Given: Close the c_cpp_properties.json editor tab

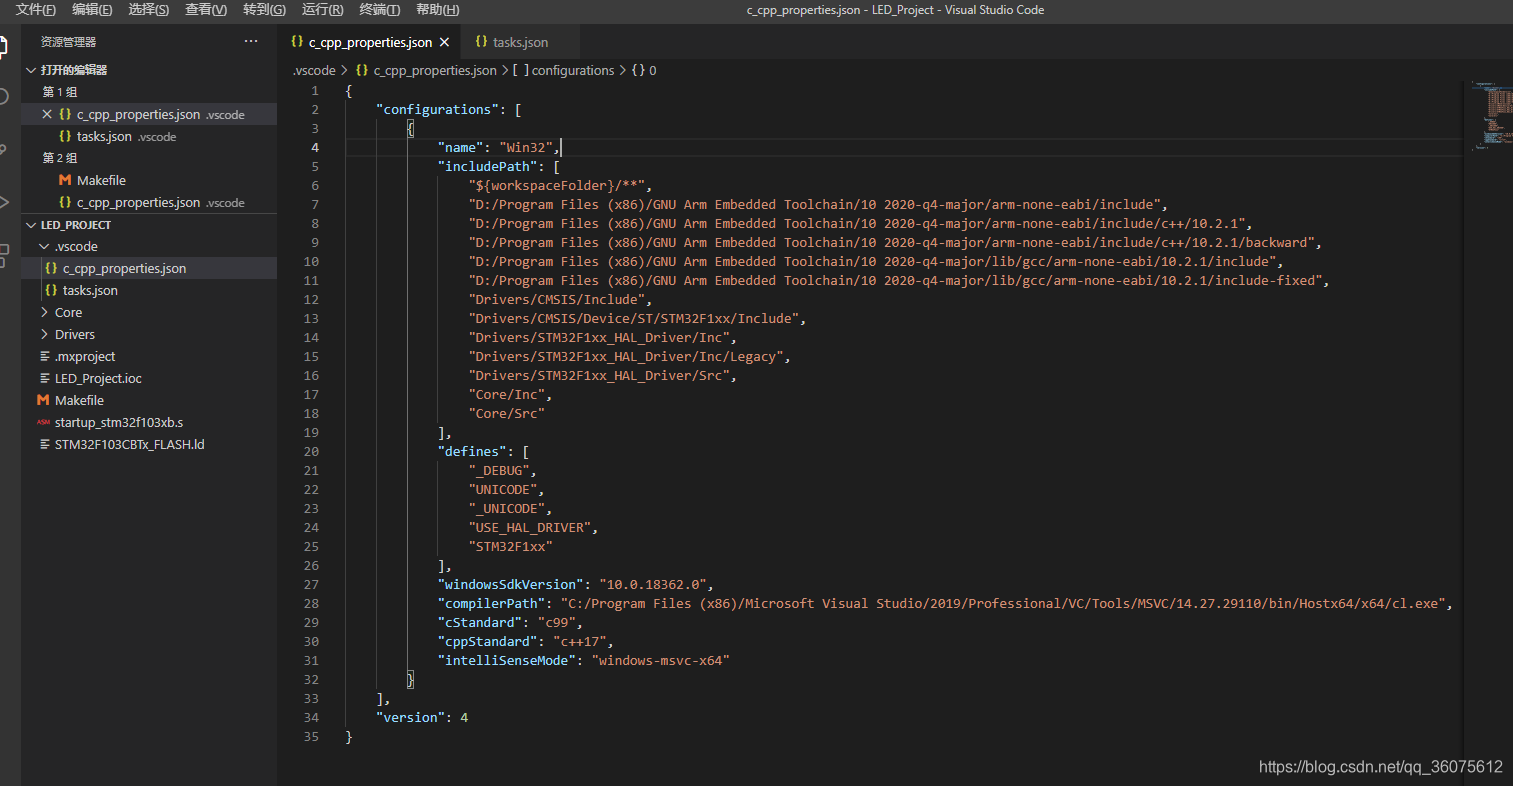Looking at the screenshot, I should click(x=445, y=42).
